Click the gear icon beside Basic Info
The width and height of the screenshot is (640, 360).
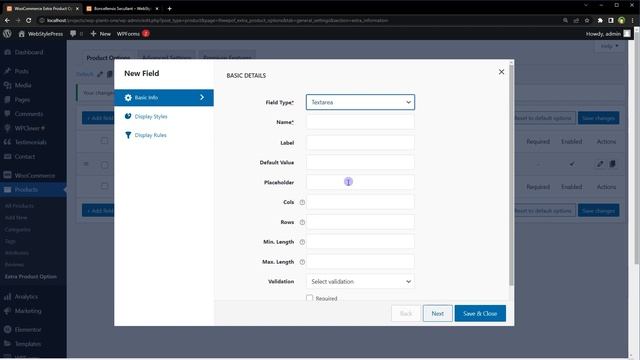pyautogui.click(x=128, y=98)
